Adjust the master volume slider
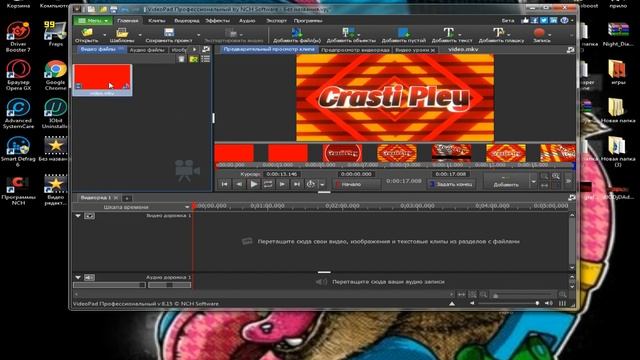Viewport: 640px width, 360px height. coord(509,303)
